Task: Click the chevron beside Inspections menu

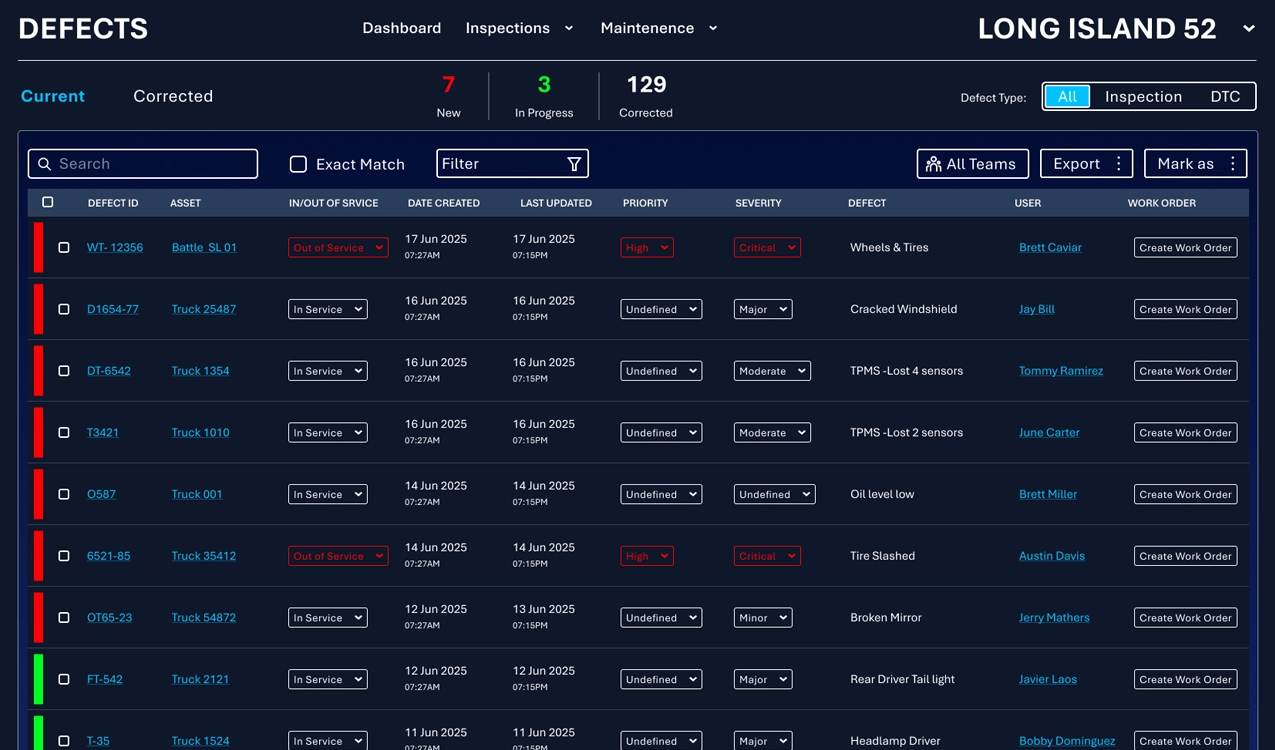Action: tap(569, 28)
